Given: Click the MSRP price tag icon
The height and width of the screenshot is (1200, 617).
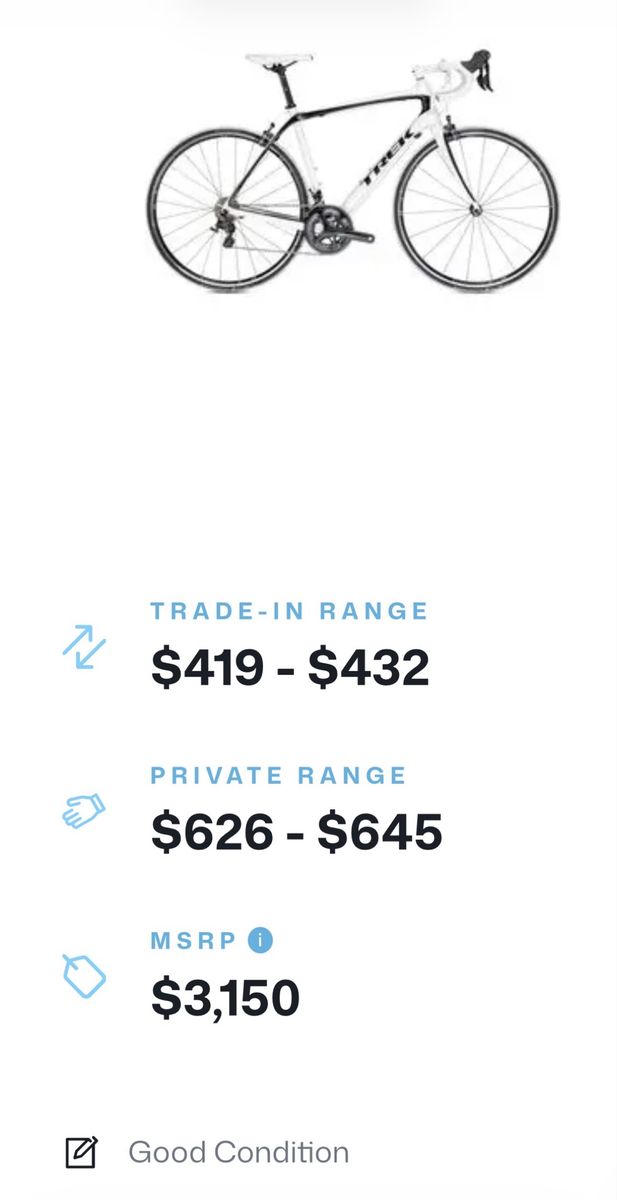Looking at the screenshot, I should click(83, 975).
